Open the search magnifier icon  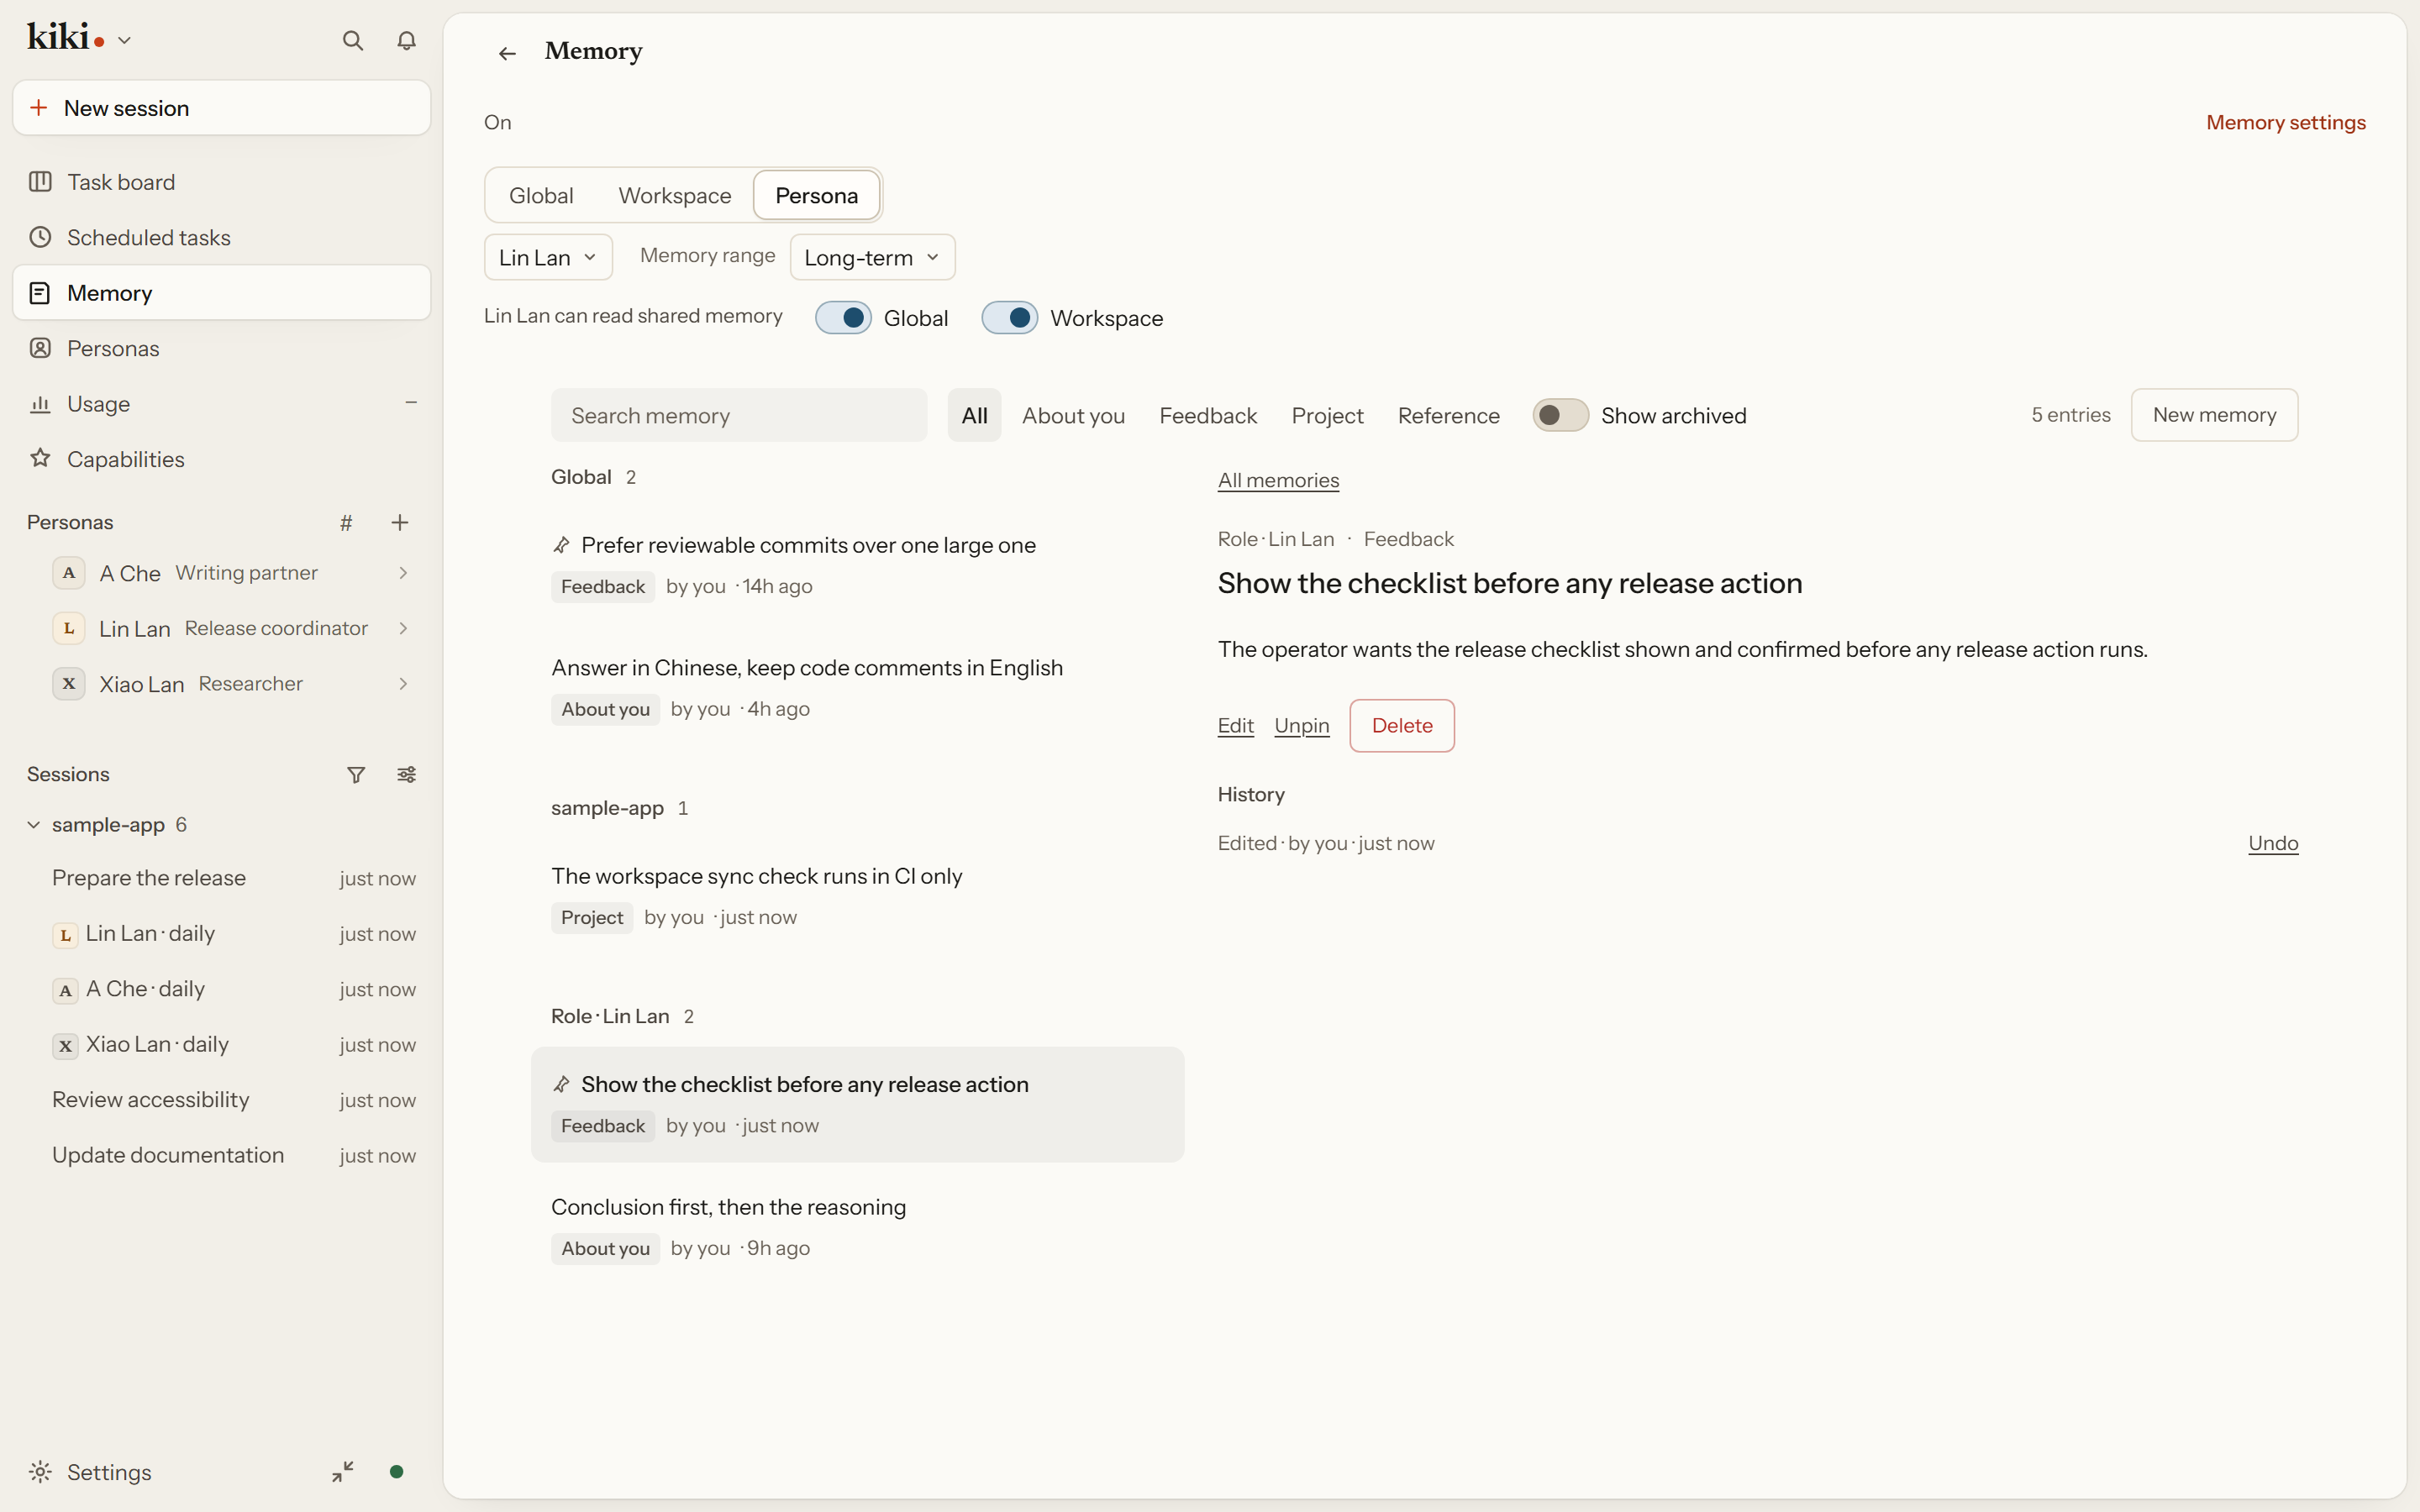tap(352, 40)
